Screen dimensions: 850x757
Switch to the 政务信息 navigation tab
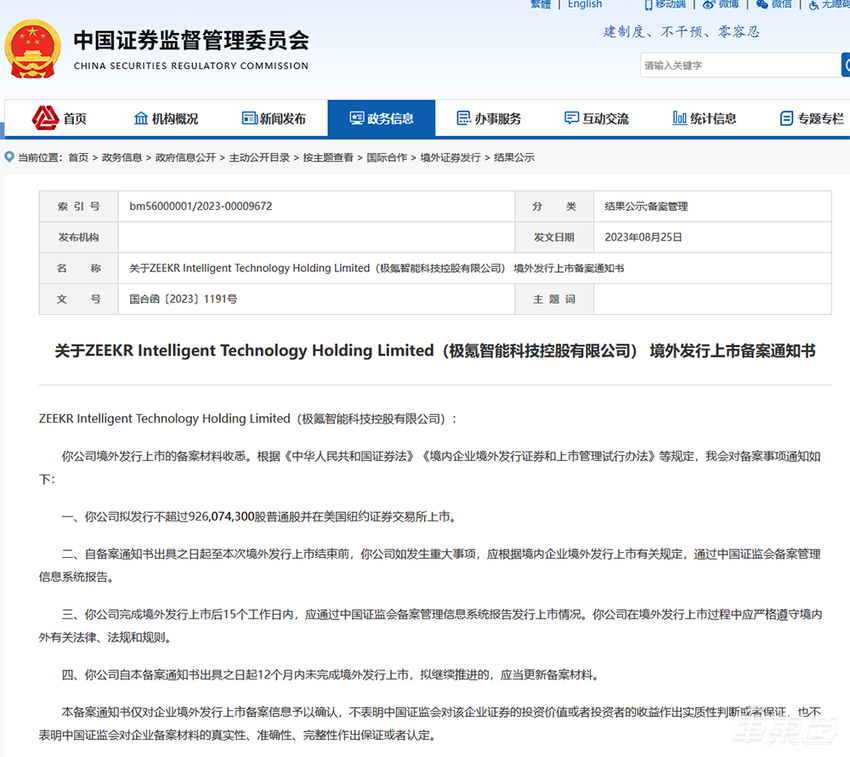tap(381, 117)
